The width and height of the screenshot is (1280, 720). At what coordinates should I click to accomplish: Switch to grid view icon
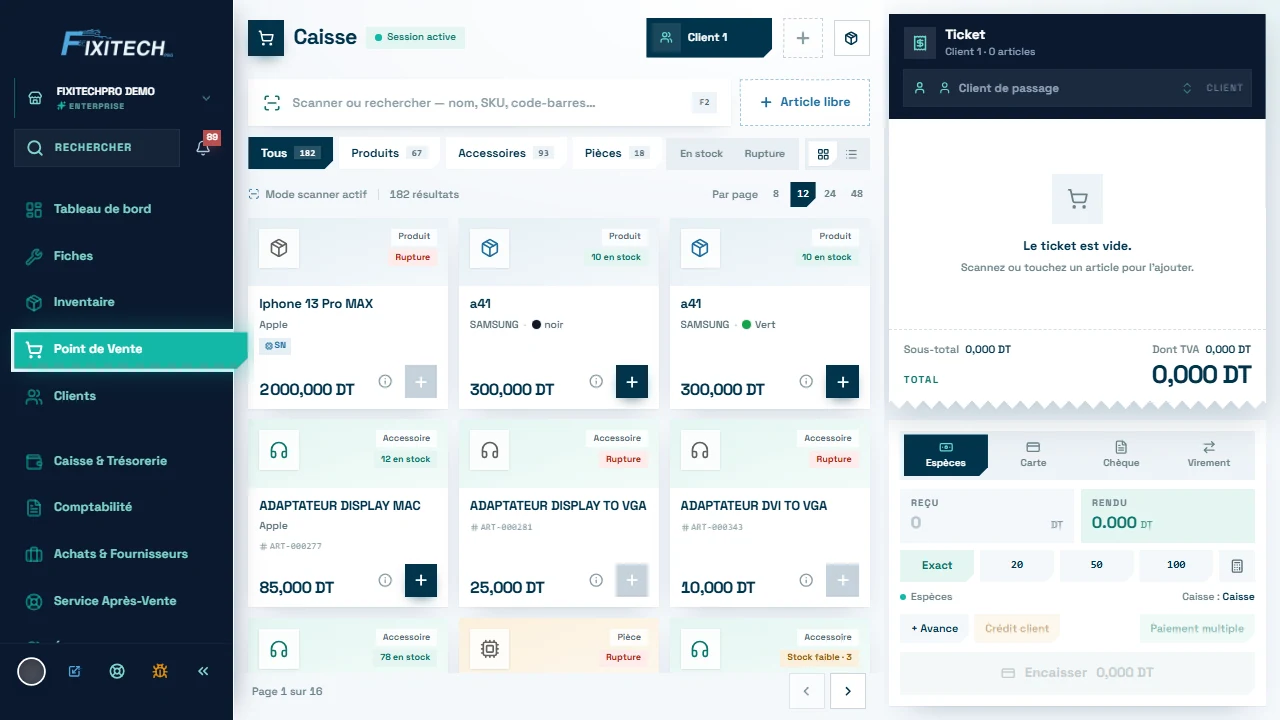click(823, 154)
